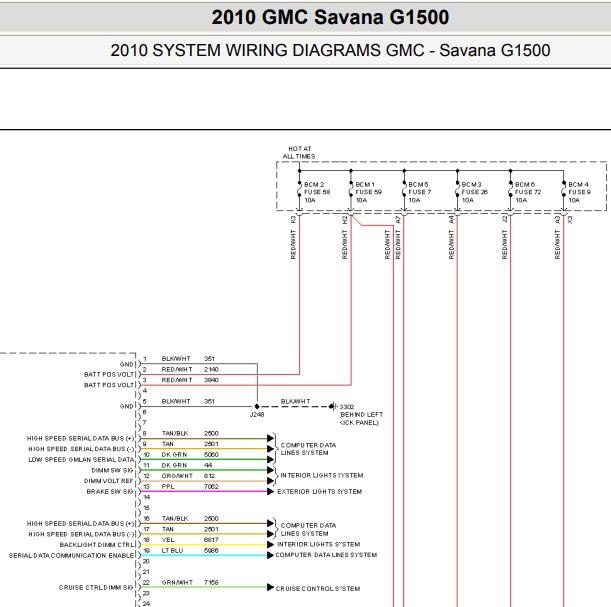
Task: Click the arrowhead ending the PPL wire
Action: tap(270, 492)
